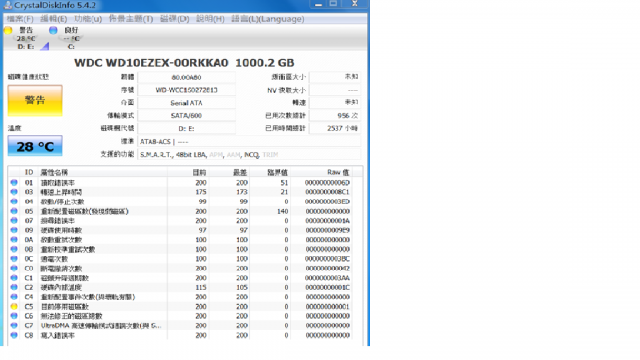640x360 pixels.
Task: Click the status orb for attribute C1
Action: 14,278
